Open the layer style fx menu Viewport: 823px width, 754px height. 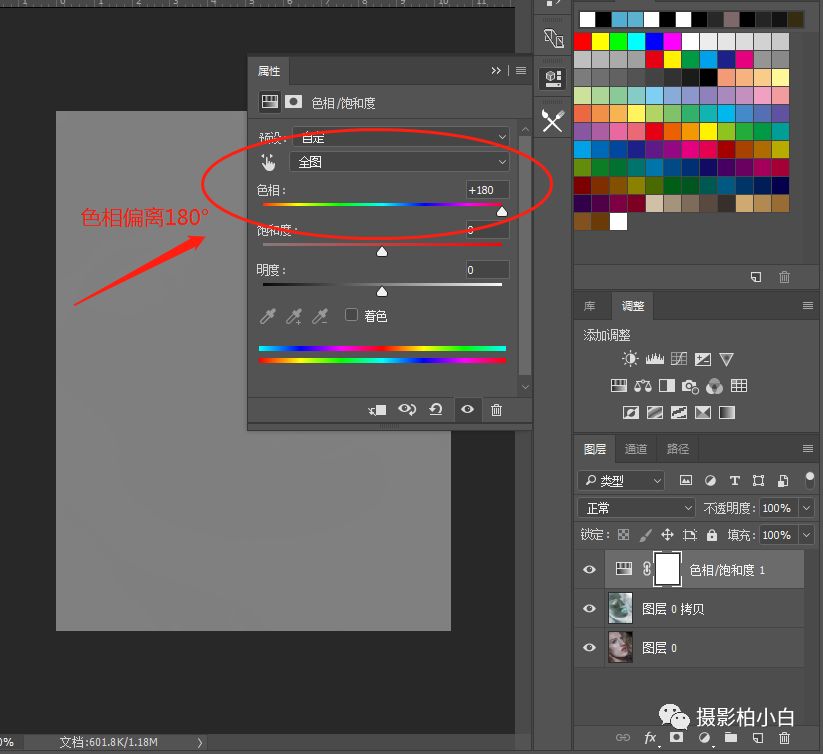coord(650,738)
